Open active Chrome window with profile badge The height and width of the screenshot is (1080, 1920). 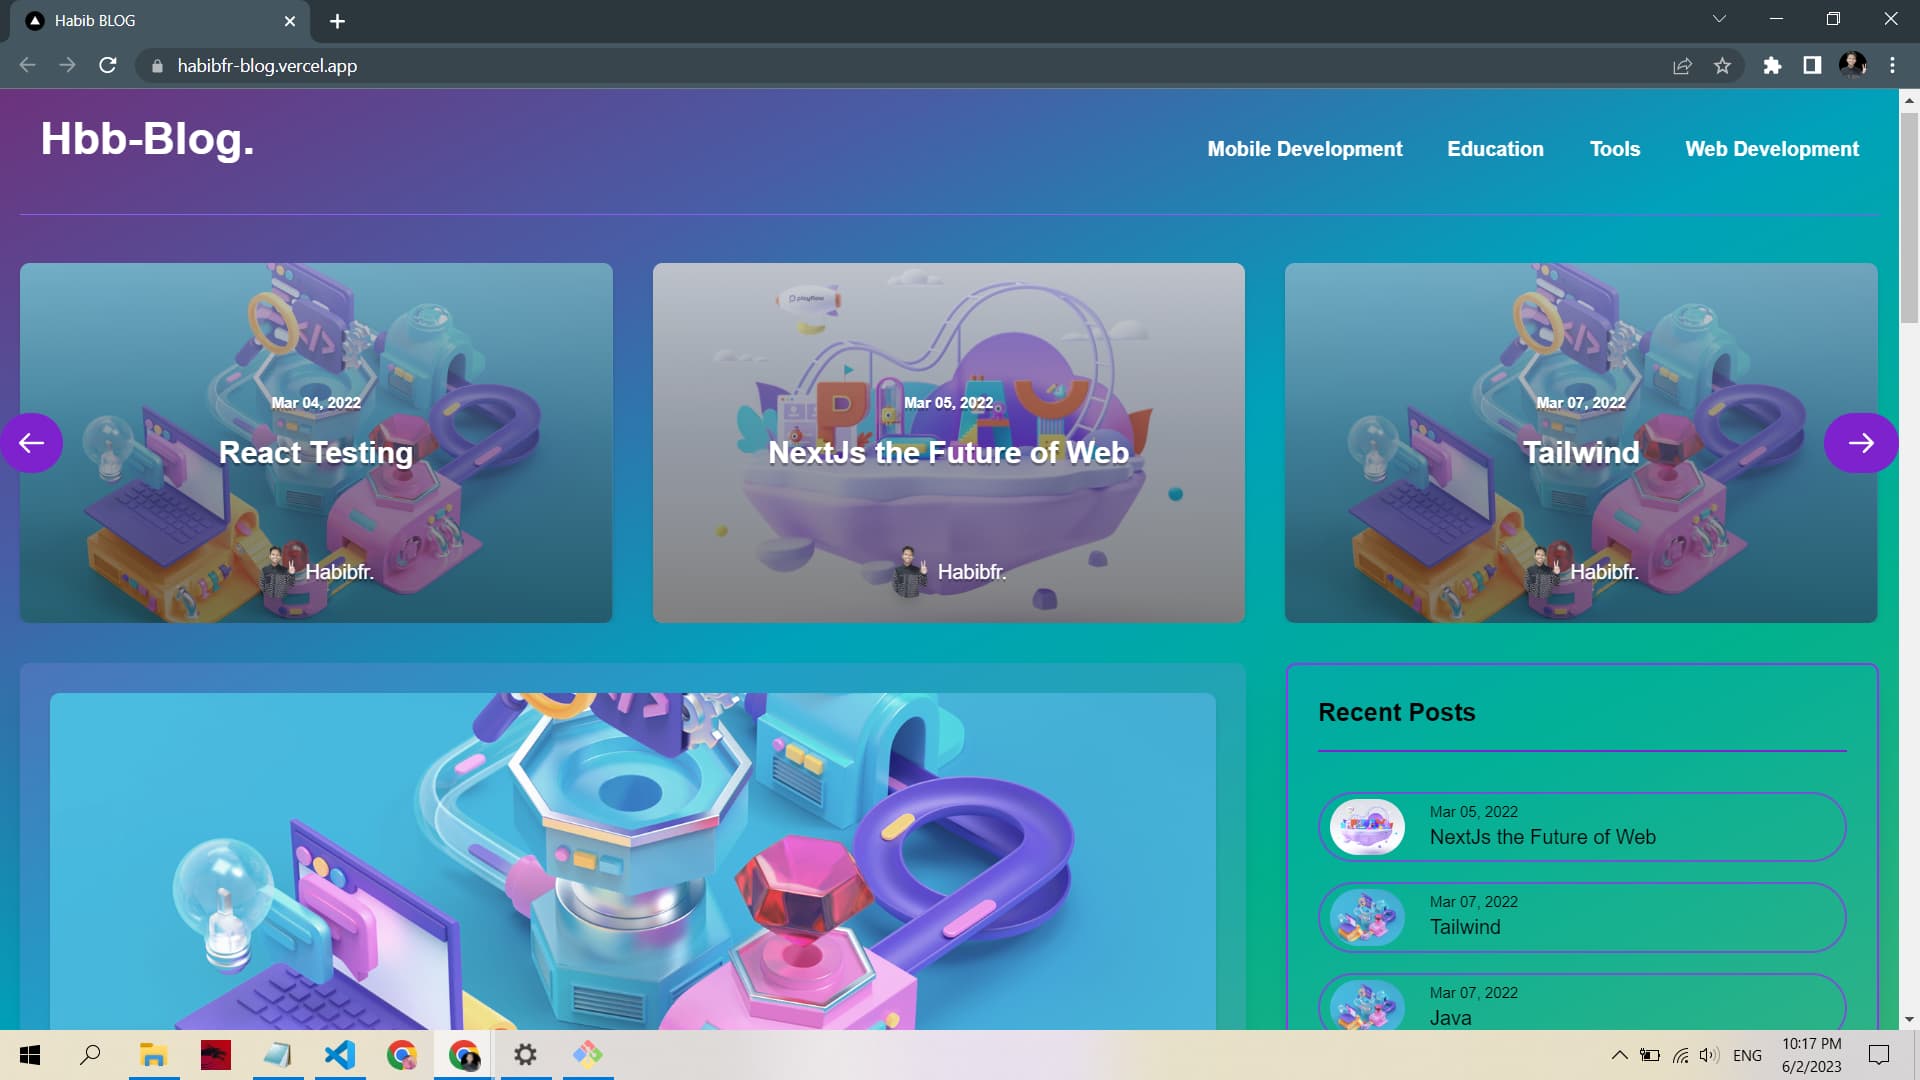tap(464, 1055)
